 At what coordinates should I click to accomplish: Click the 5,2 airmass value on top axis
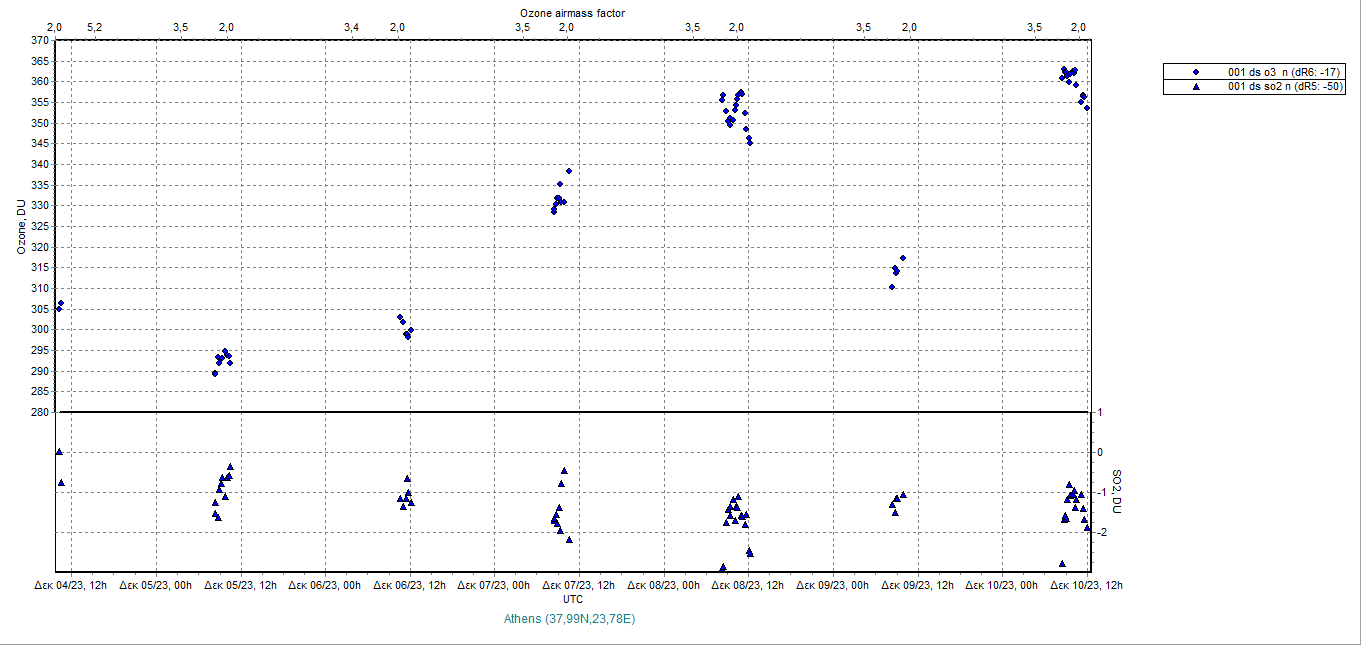point(94,26)
